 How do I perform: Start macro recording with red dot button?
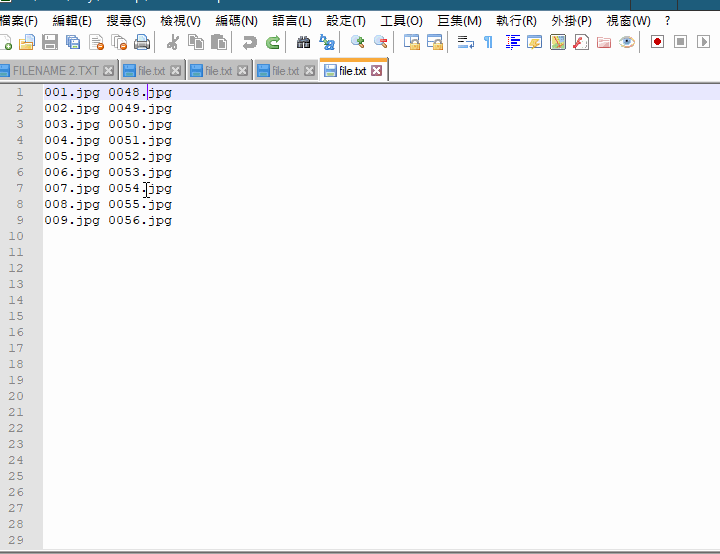[657, 42]
